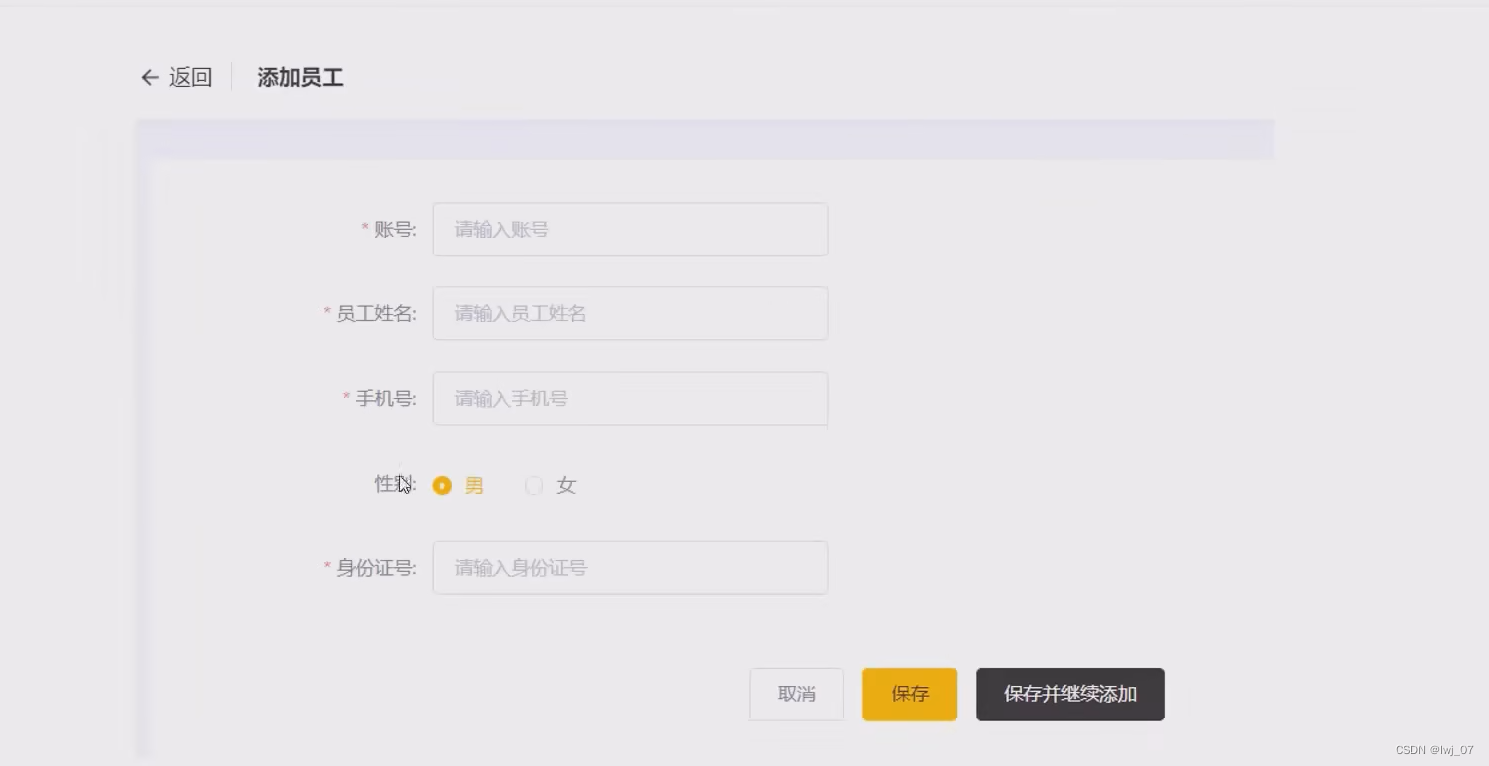Click into the 手机号 input box

point(630,398)
